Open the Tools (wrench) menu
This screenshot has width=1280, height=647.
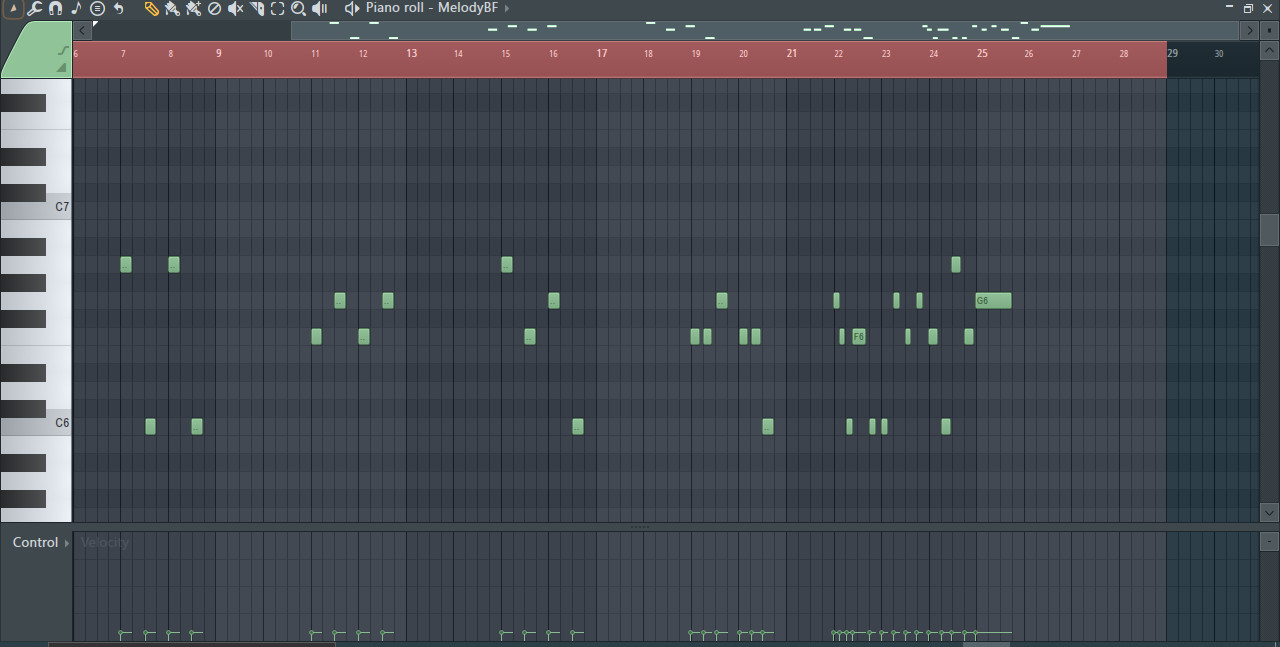pyautogui.click(x=33, y=8)
